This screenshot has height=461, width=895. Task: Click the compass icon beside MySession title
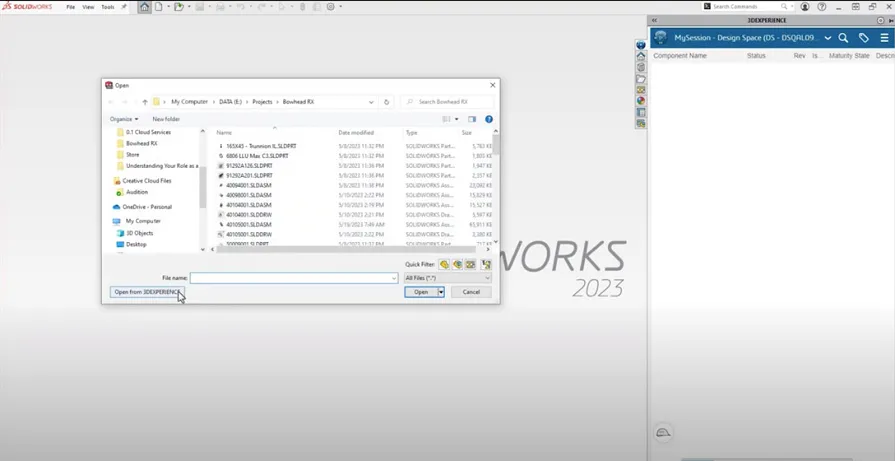[661, 38]
